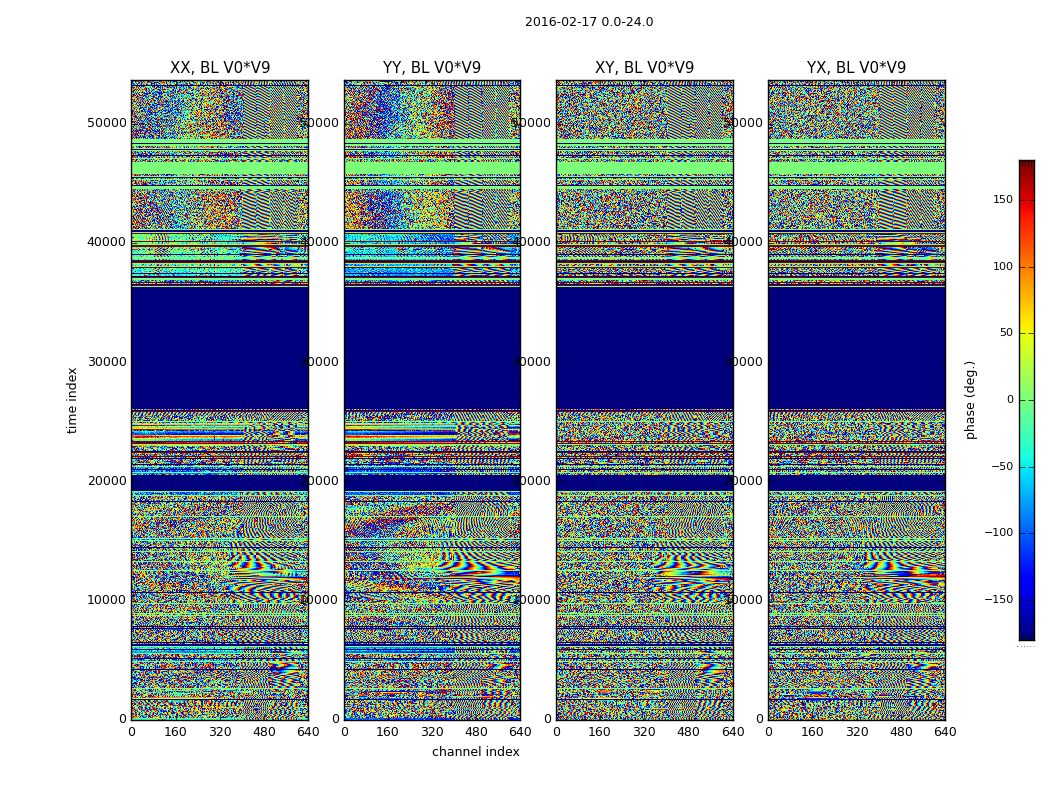
Task: Click the XX polarization heatmap panel
Action: [x=220, y=400]
